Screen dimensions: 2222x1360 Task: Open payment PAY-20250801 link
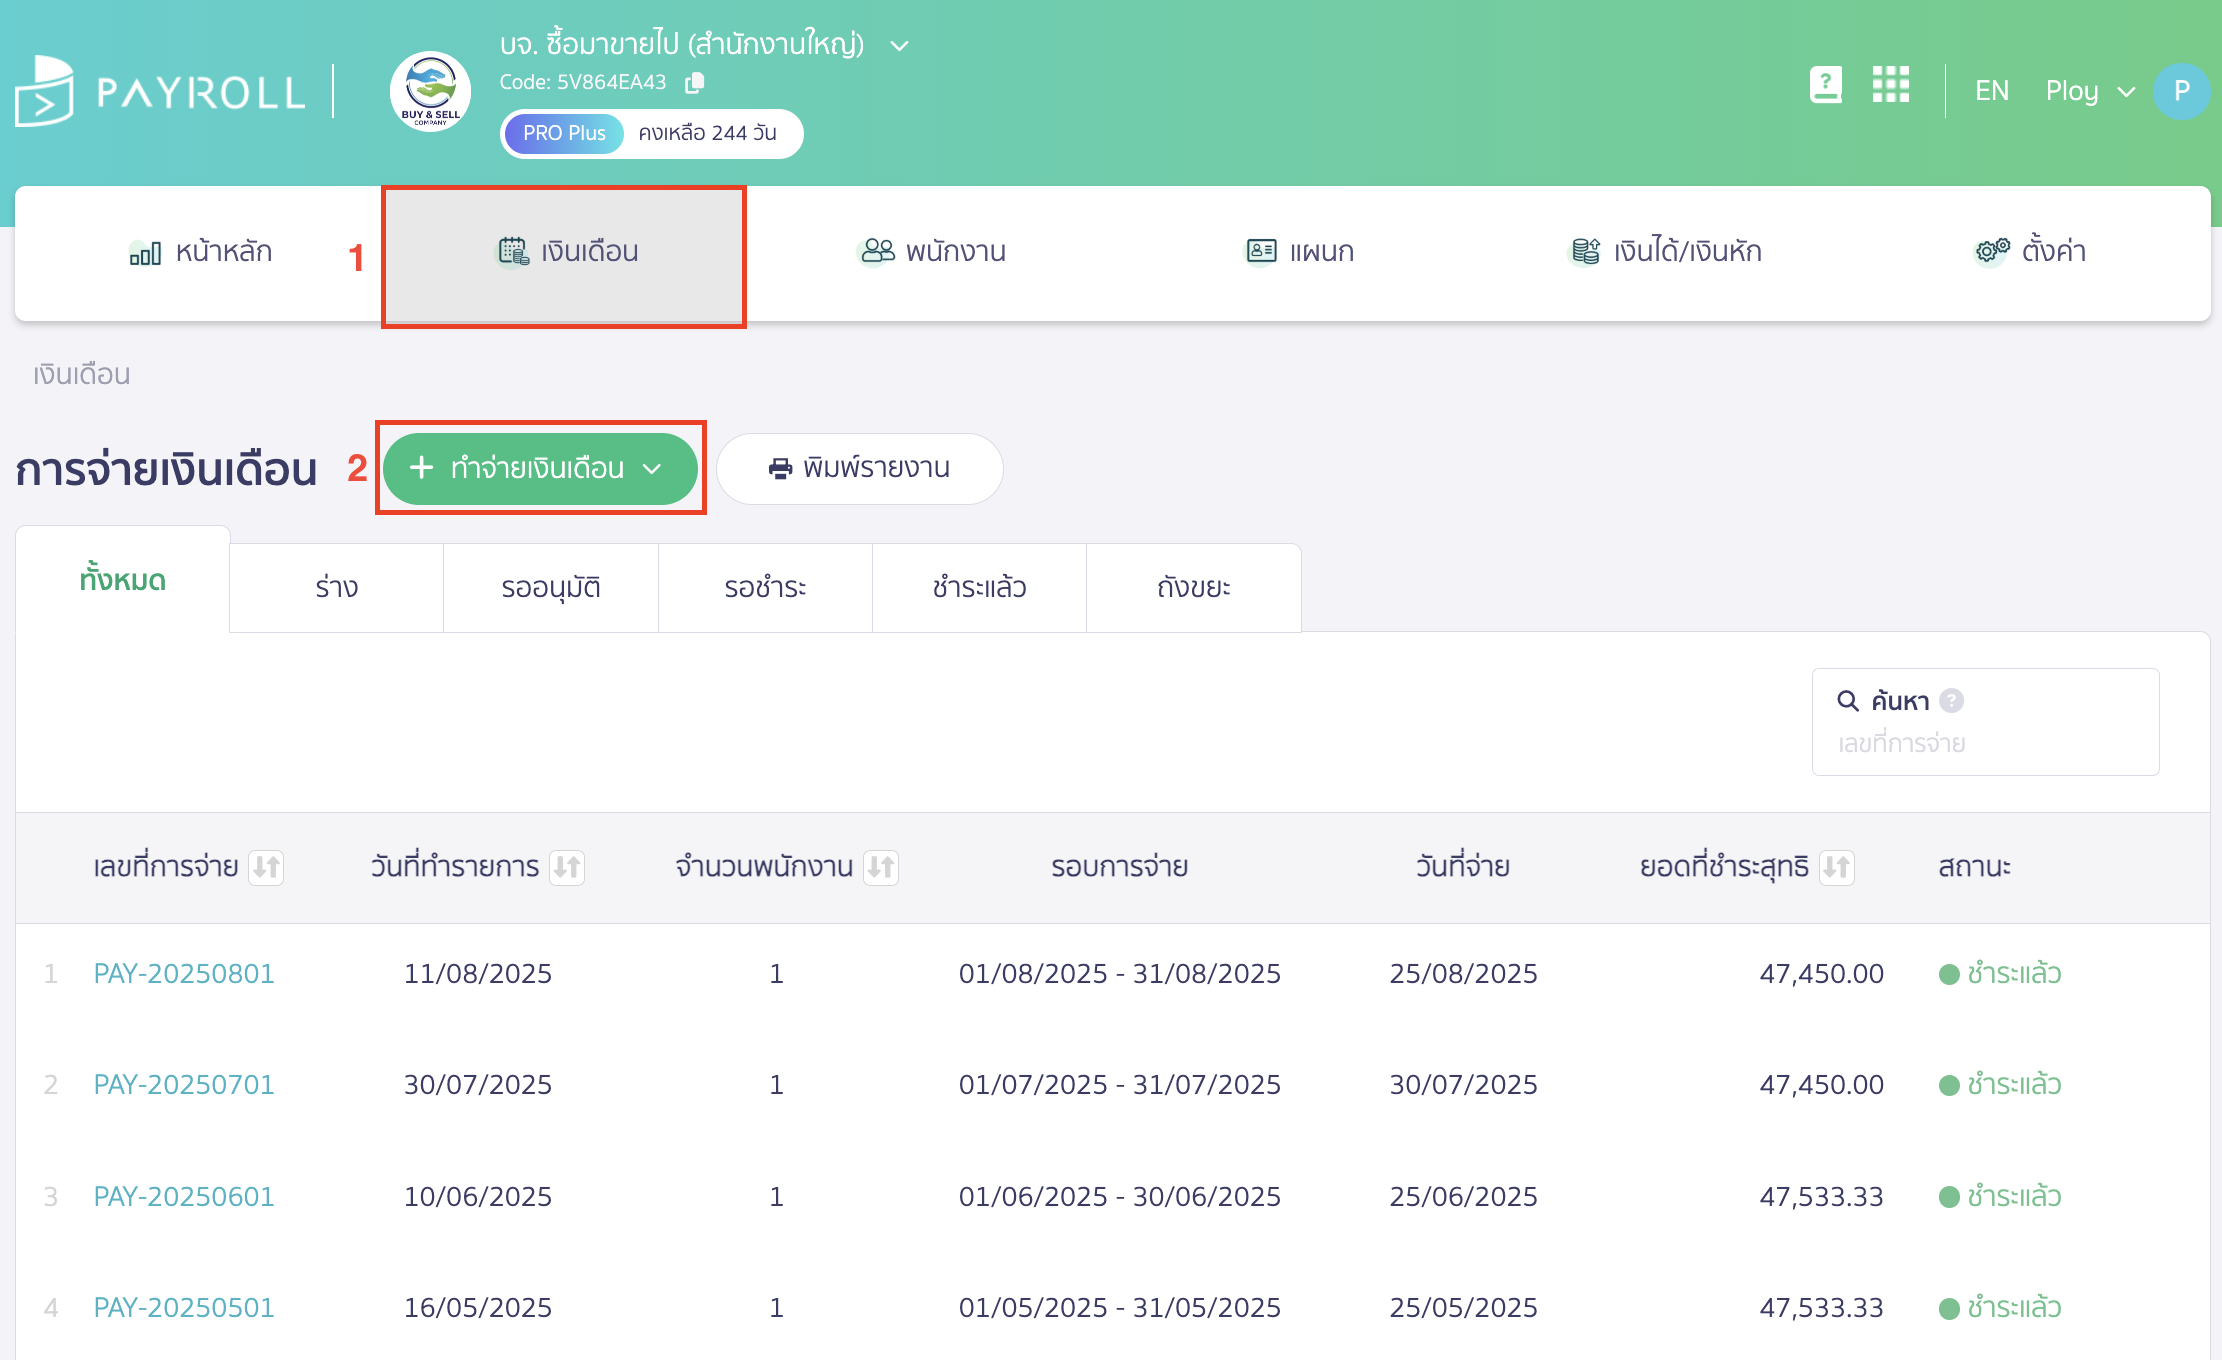184,974
